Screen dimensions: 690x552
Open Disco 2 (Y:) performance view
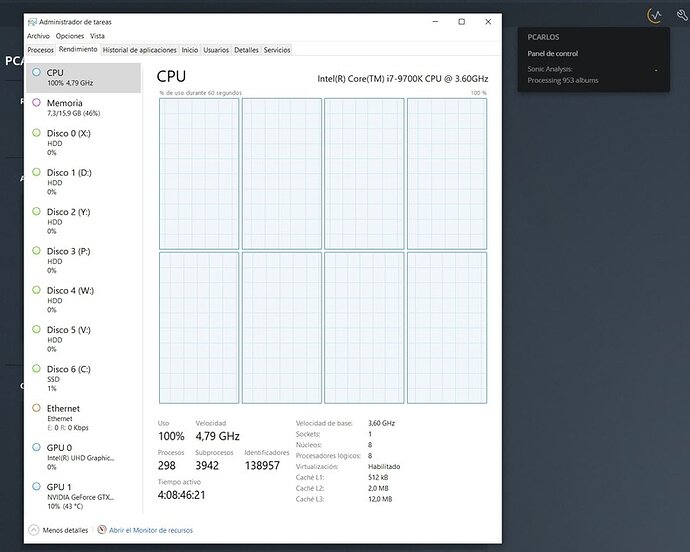[x=83, y=221]
